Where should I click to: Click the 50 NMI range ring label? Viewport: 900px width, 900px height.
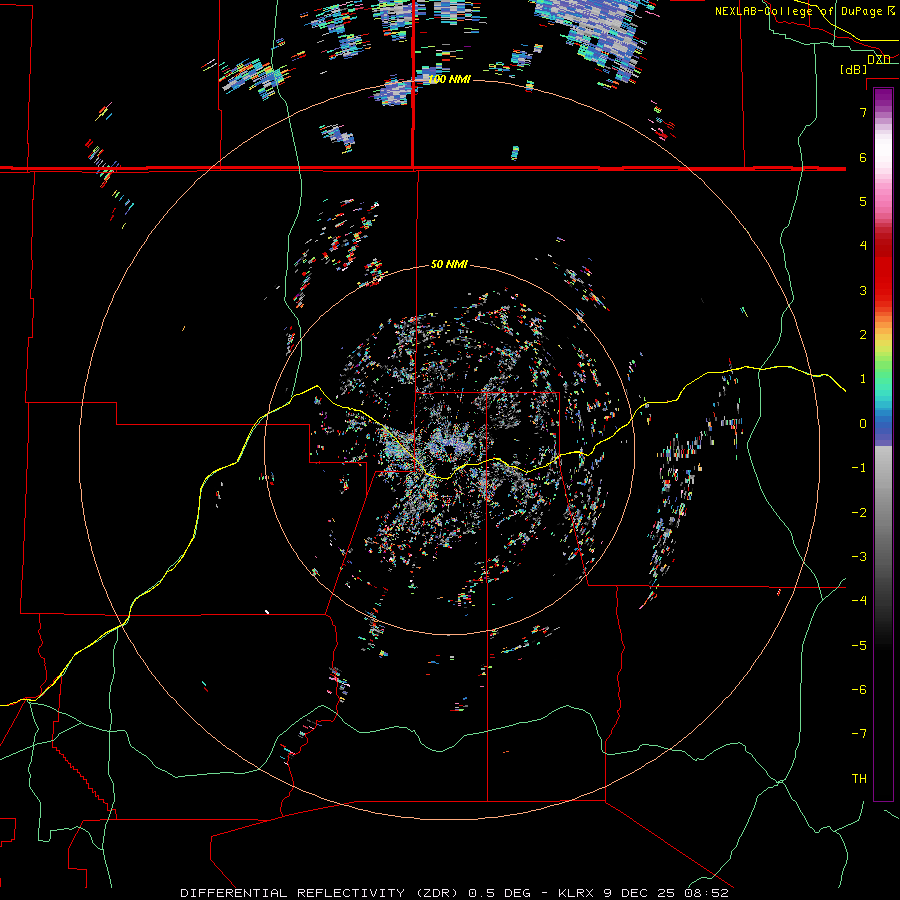[449, 264]
